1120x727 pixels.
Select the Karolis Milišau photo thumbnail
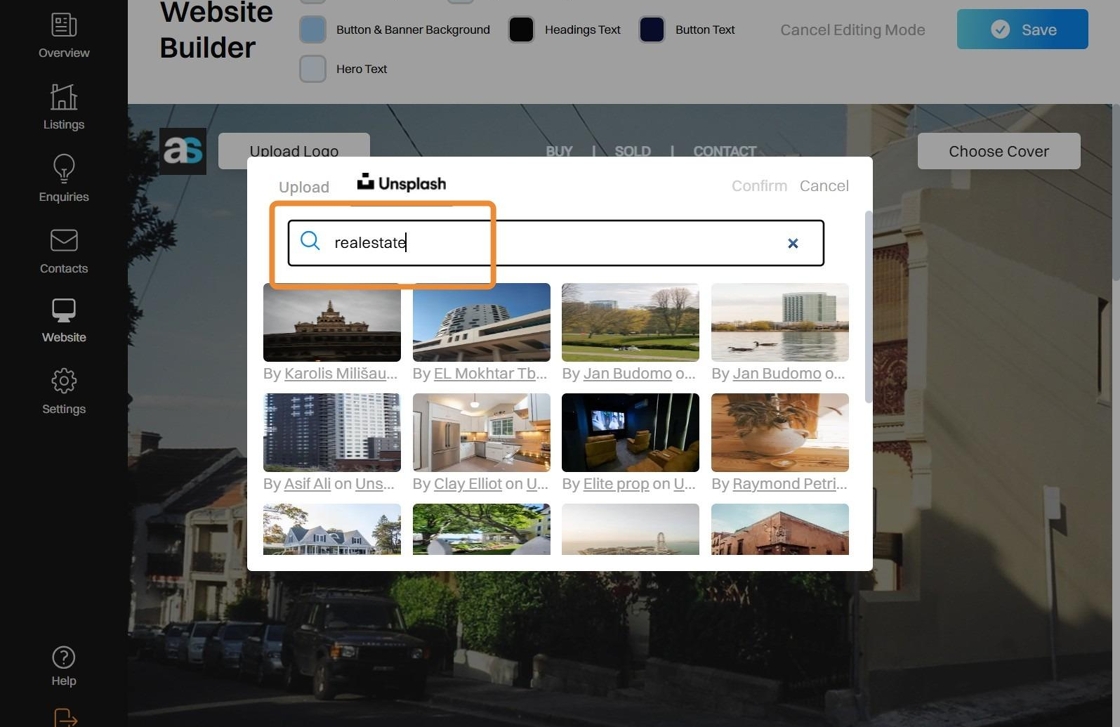click(x=331, y=322)
